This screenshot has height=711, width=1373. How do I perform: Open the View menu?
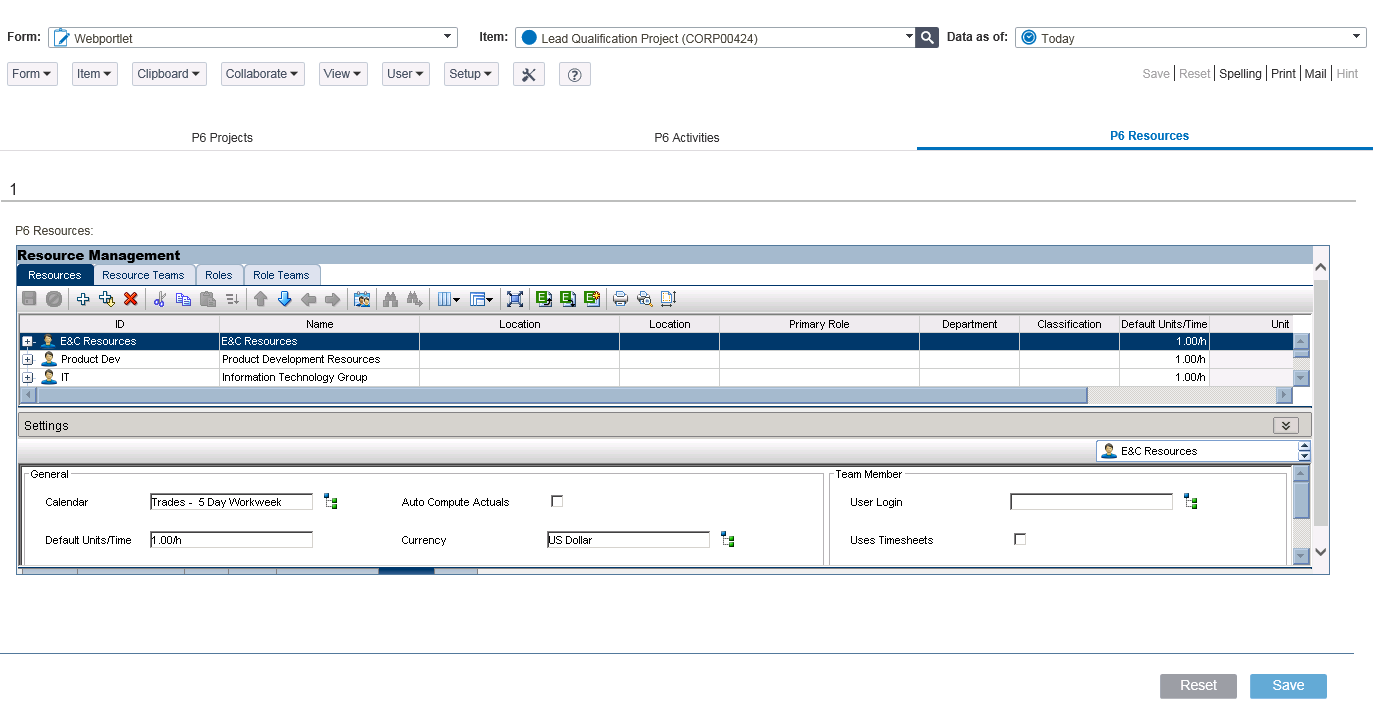pyautogui.click(x=343, y=74)
